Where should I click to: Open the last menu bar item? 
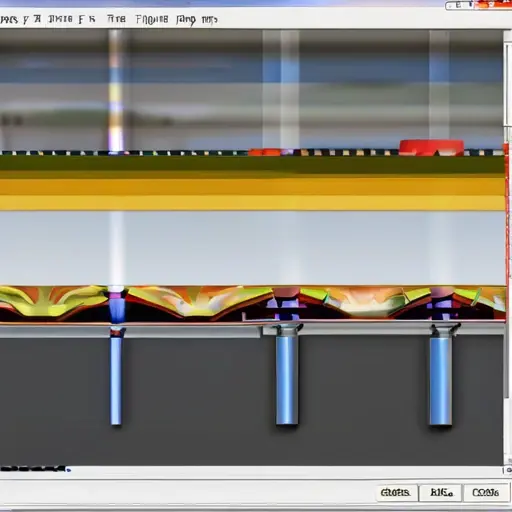209,20
